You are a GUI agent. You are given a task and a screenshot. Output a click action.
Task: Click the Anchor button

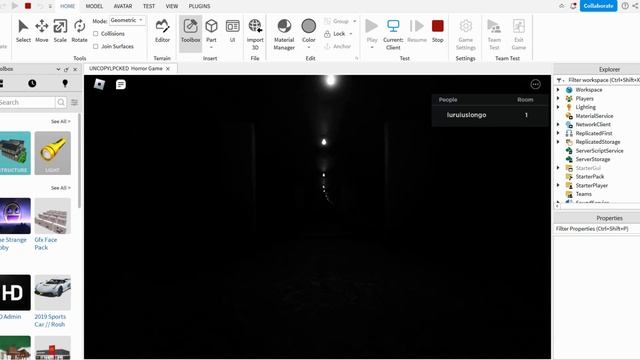point(338,47)
